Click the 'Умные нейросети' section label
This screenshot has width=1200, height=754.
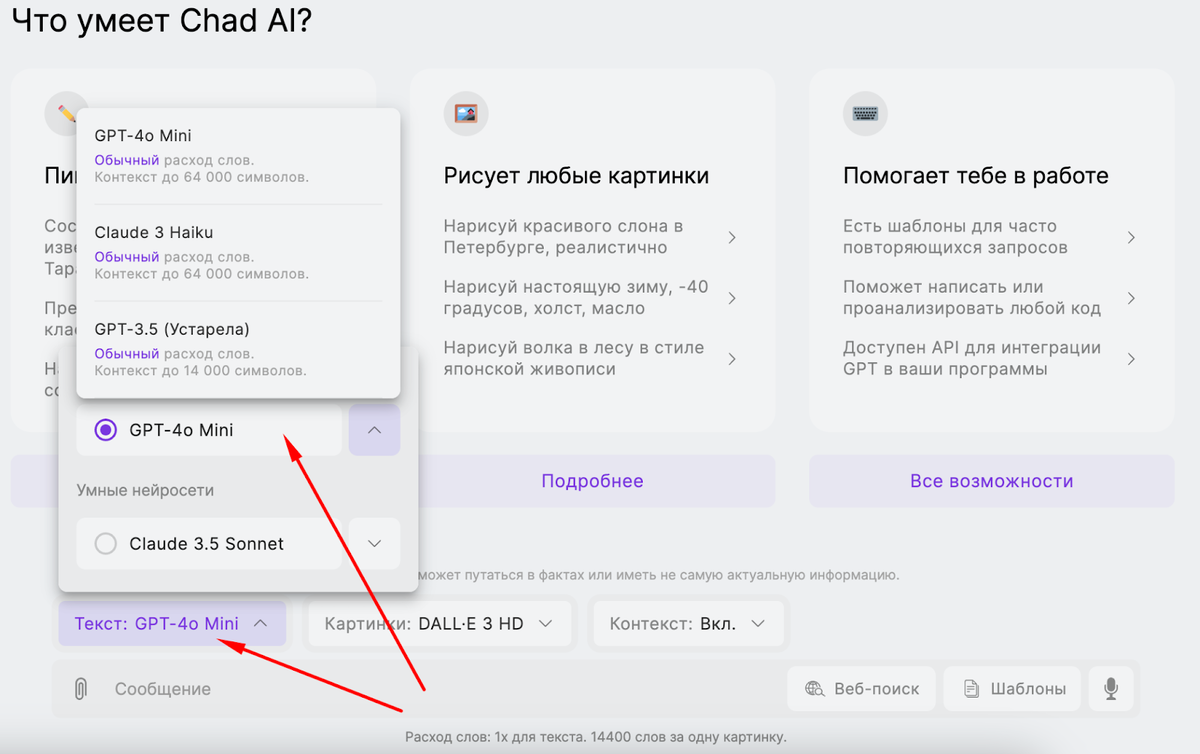[x=146, y=490]
